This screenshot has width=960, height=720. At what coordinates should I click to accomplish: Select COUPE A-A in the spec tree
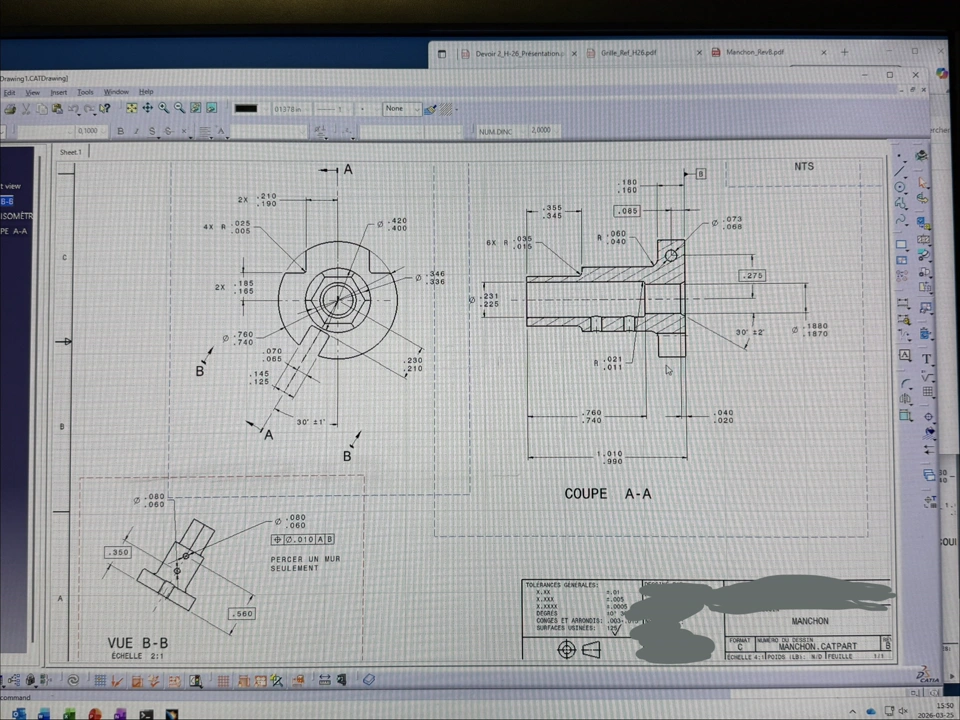13,231
